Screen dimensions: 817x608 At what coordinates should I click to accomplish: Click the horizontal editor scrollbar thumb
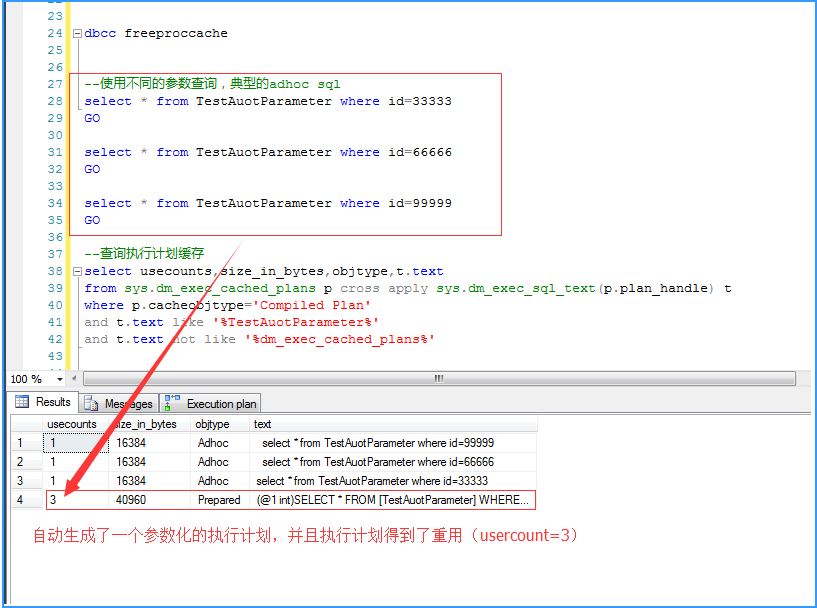pyautogui.click(x=439, y=379)
